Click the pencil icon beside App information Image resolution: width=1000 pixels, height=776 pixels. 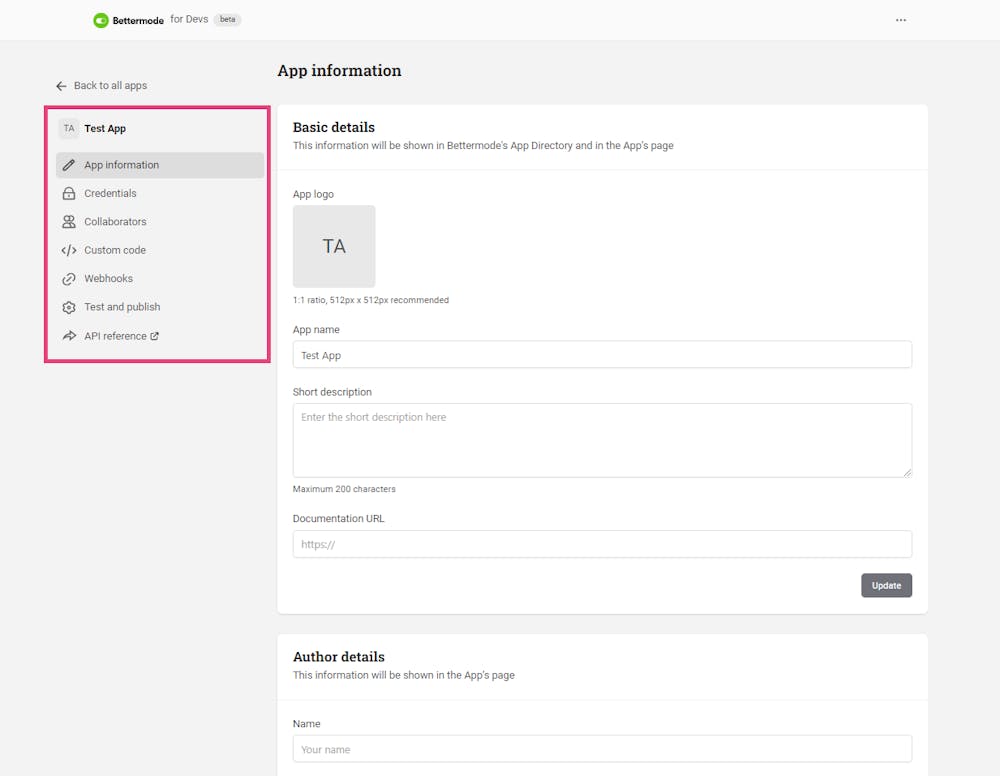[69, 165]
